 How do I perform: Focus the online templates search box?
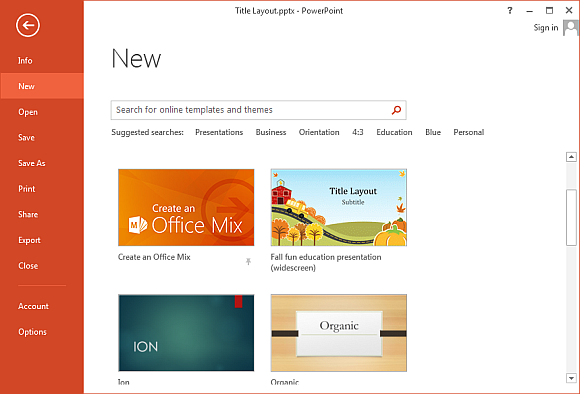coord(259,110)
